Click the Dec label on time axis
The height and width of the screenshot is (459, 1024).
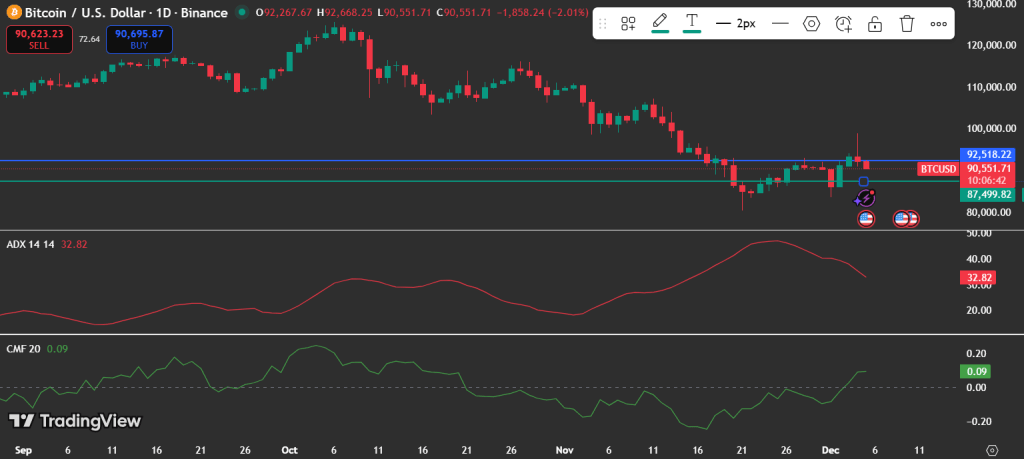pos(830,451)
